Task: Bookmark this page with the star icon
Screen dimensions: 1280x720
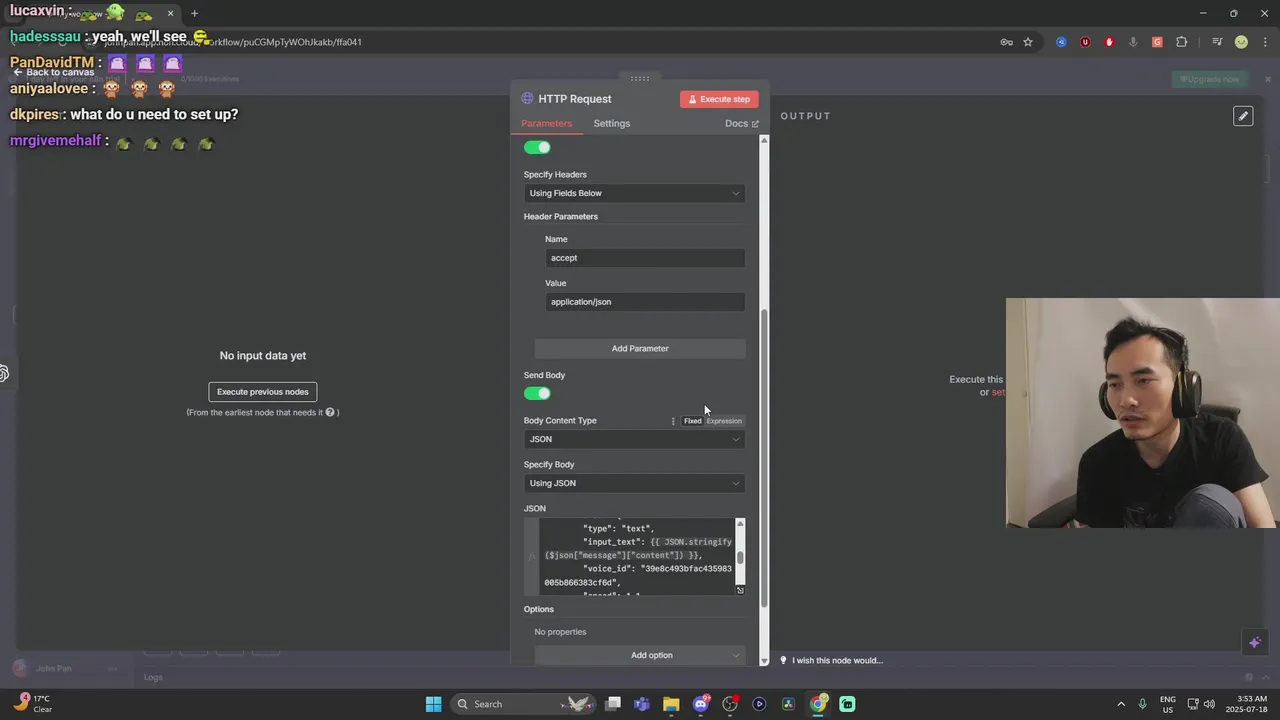Action: (1027, 42)
